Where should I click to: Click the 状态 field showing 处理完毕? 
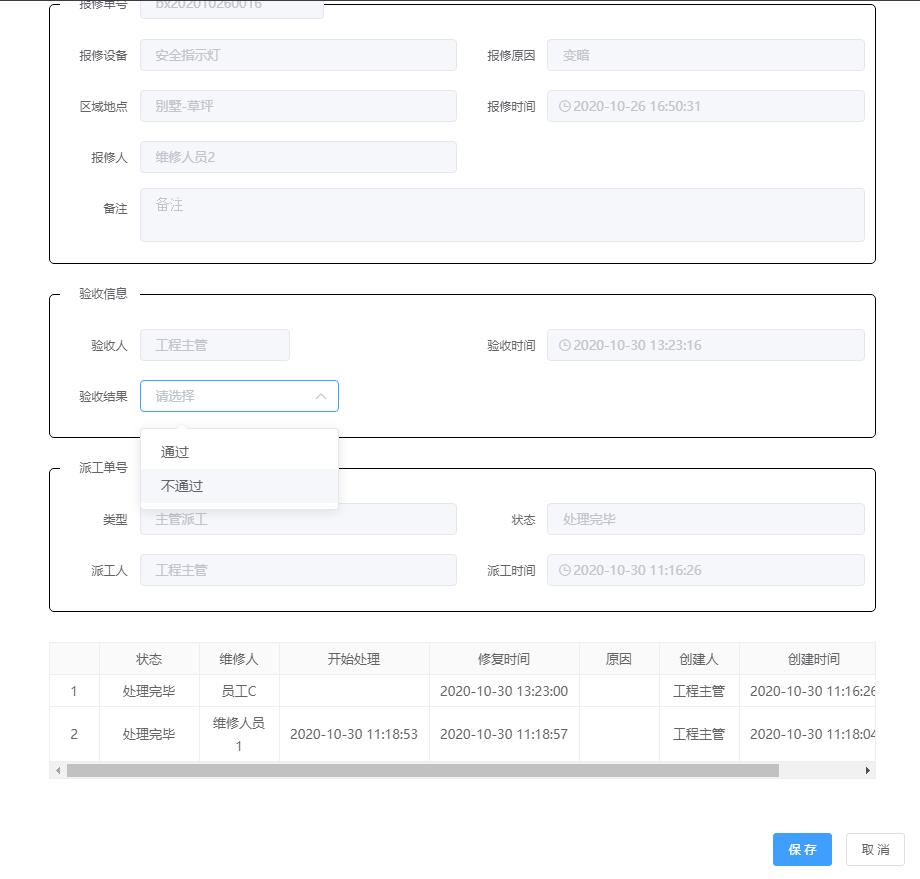pos(705,519)
